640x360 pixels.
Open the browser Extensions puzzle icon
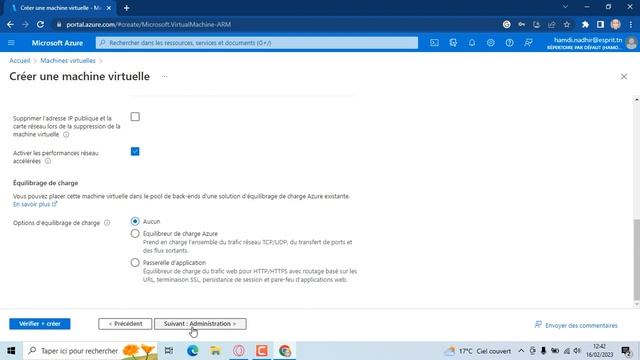click(x=585, y=24)
